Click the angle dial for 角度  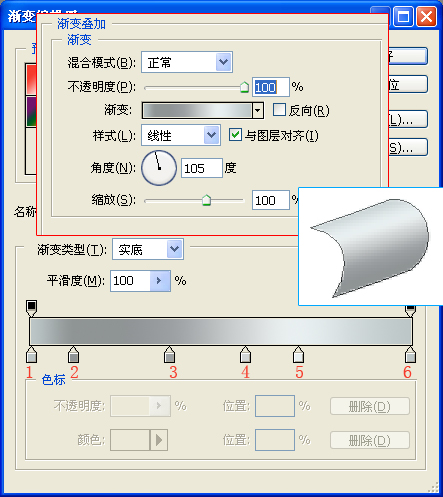(159, 168)
